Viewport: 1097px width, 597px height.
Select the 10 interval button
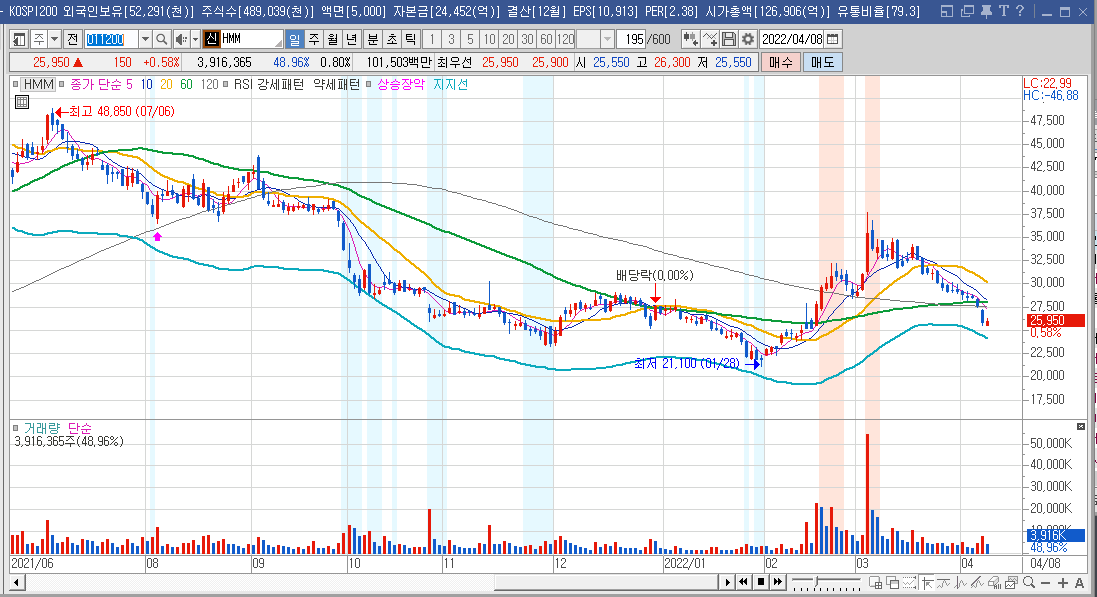489,39
